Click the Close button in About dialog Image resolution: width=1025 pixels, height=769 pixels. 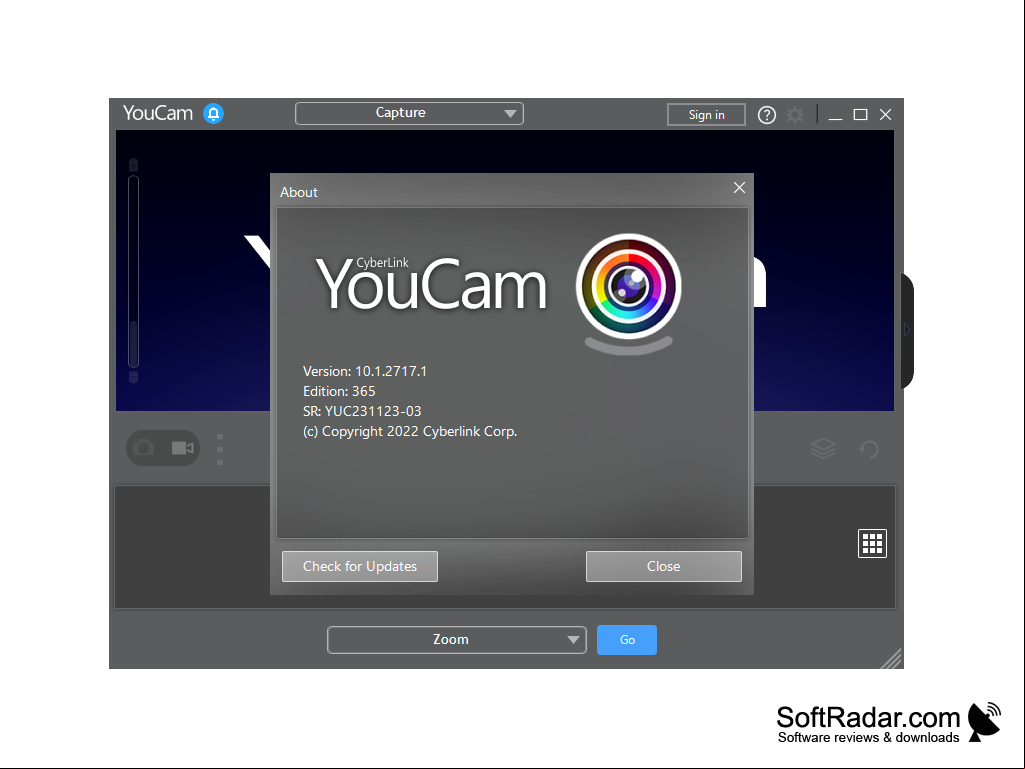pyautogui.click(x=664, y=566)
